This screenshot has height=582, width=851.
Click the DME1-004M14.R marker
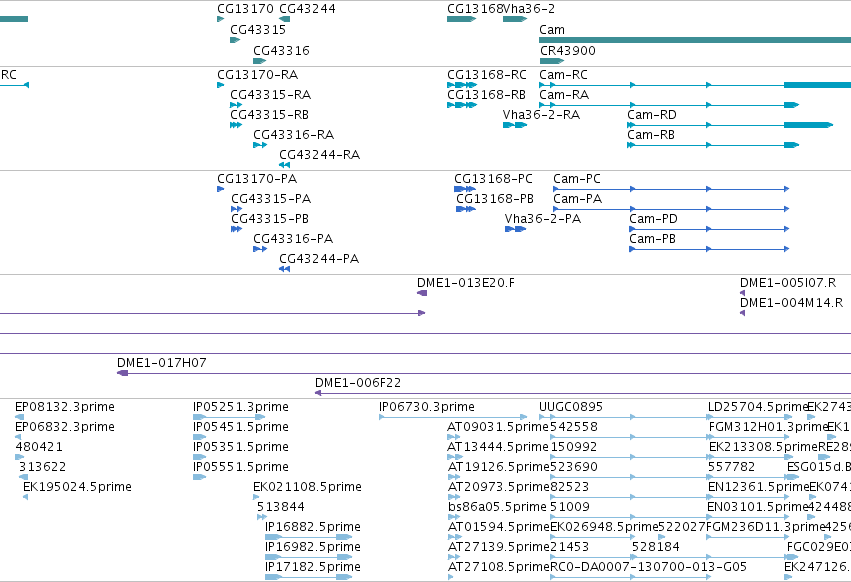(x=742, y=313)
